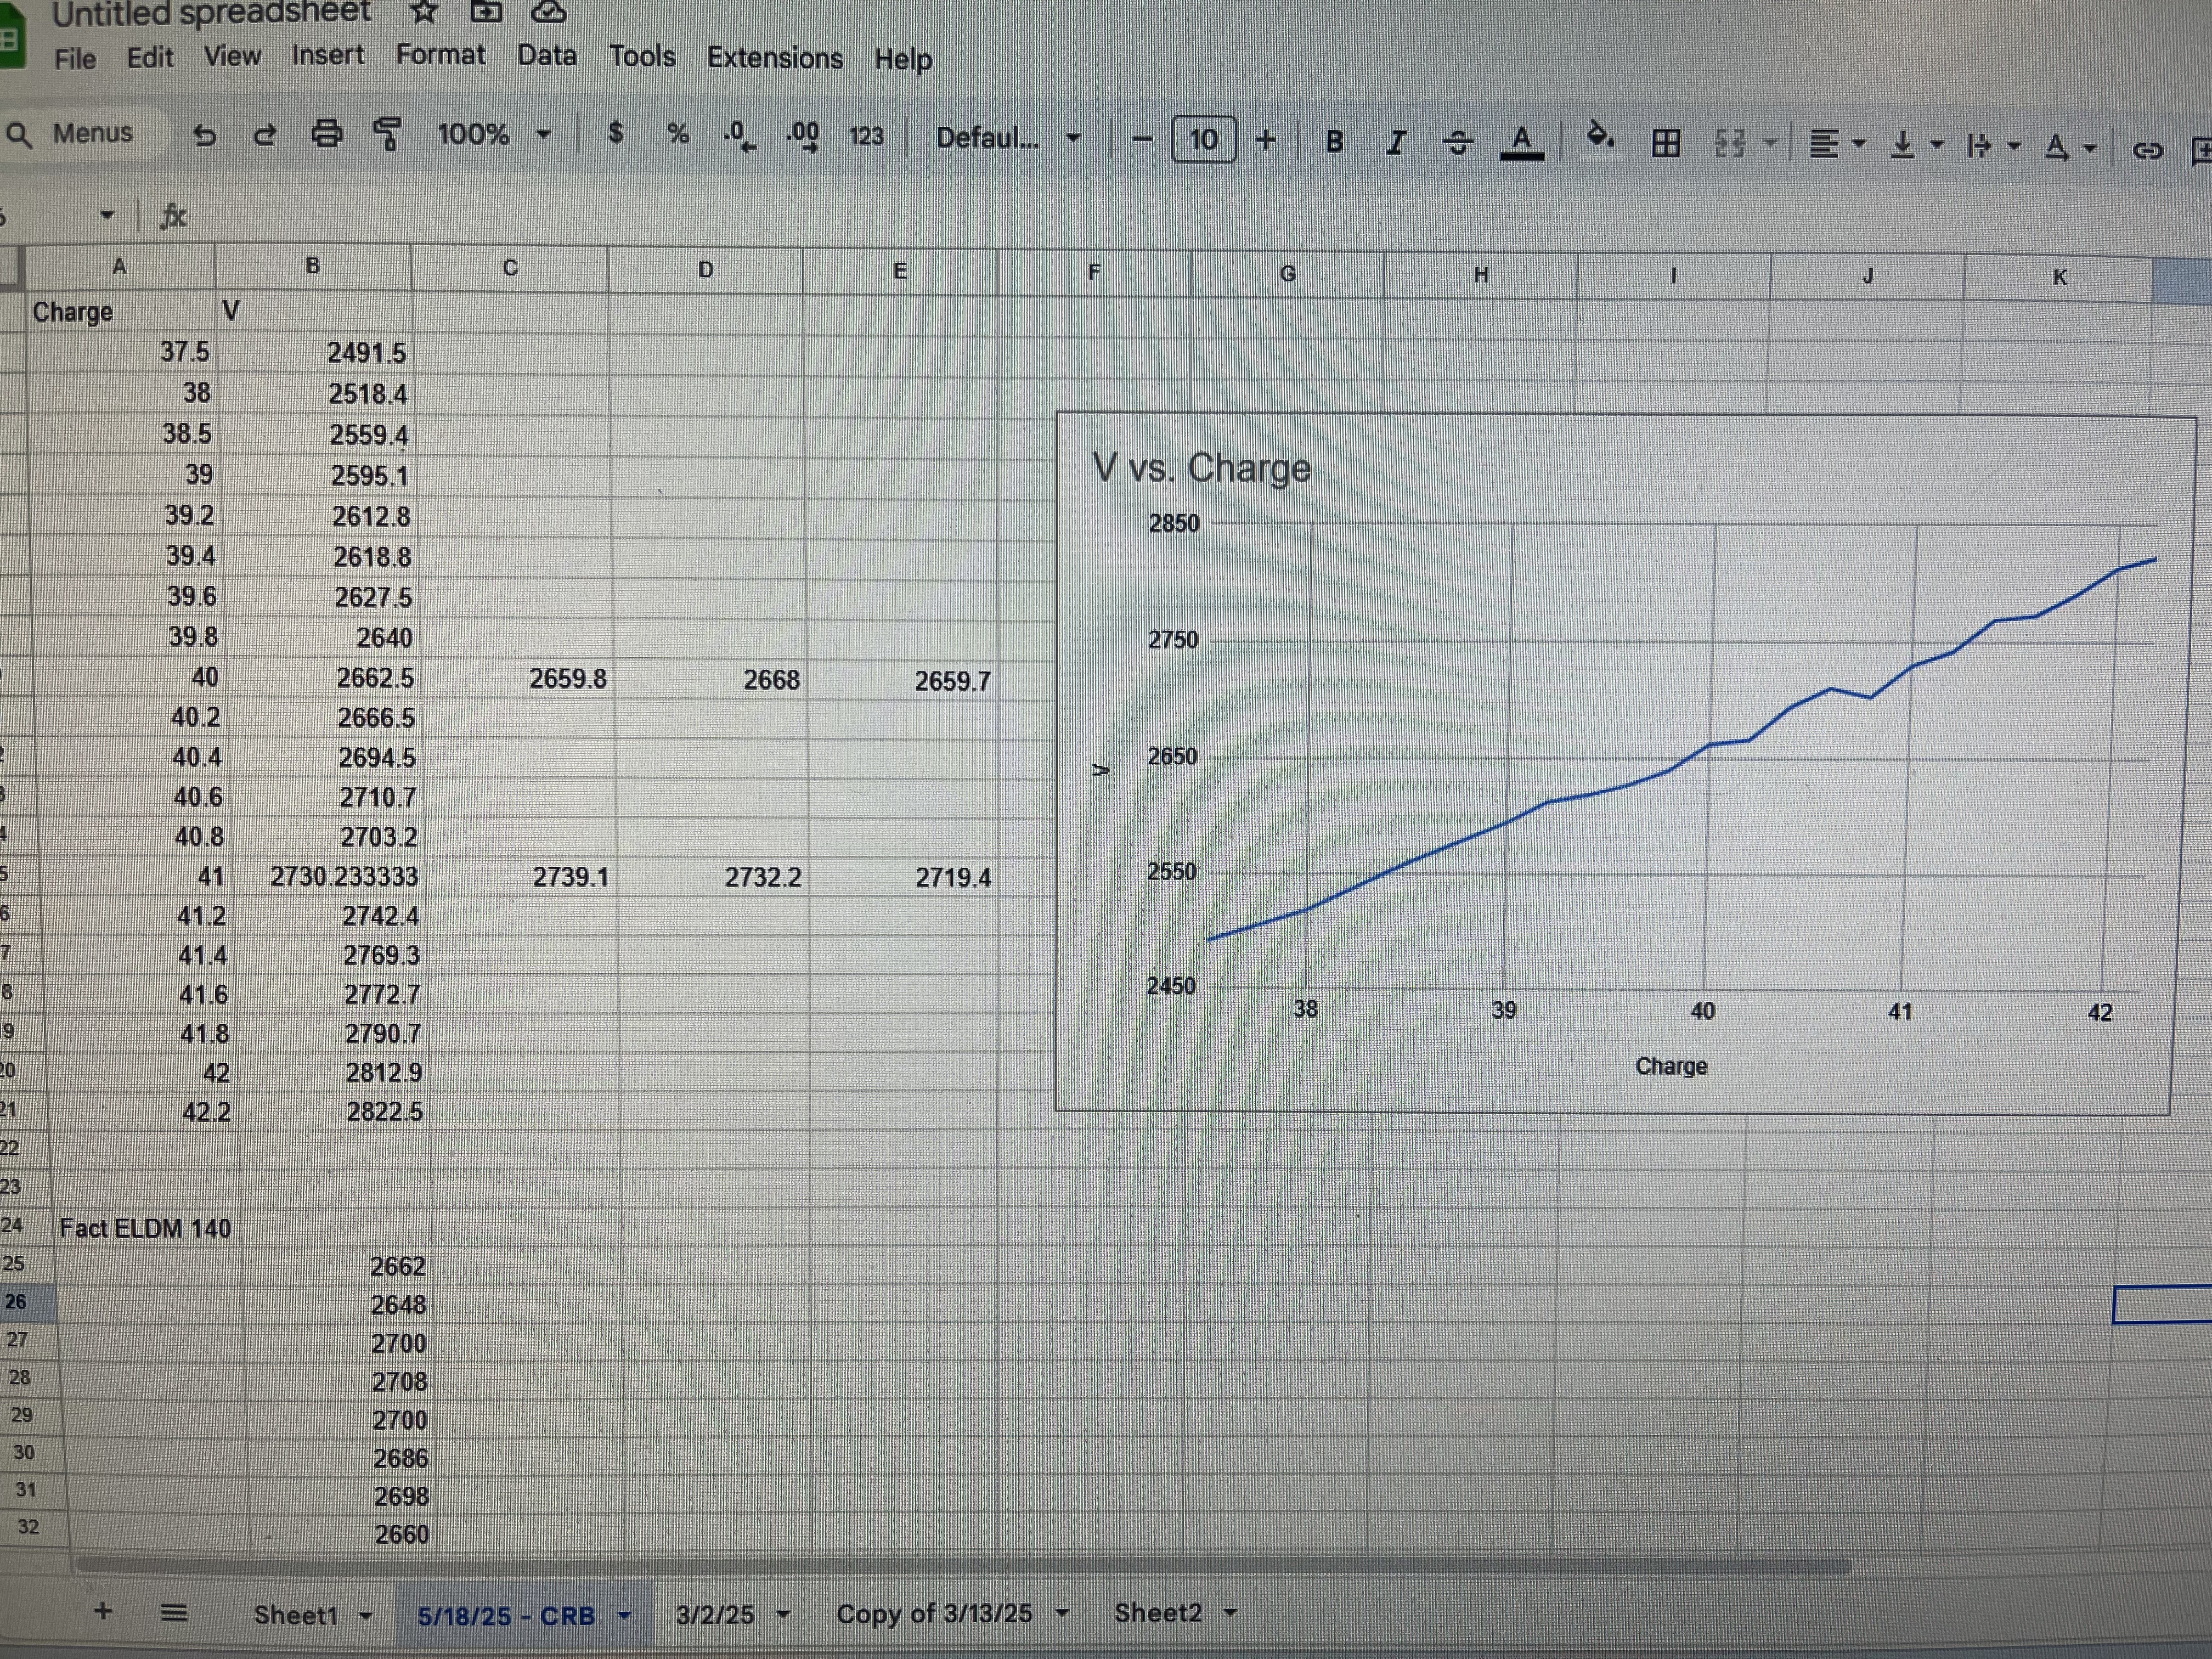Viewport: 2212px width, 1659px height.
Task: Click the Insert link icon
Action: pyautogui.click(x=2147, y=150)
